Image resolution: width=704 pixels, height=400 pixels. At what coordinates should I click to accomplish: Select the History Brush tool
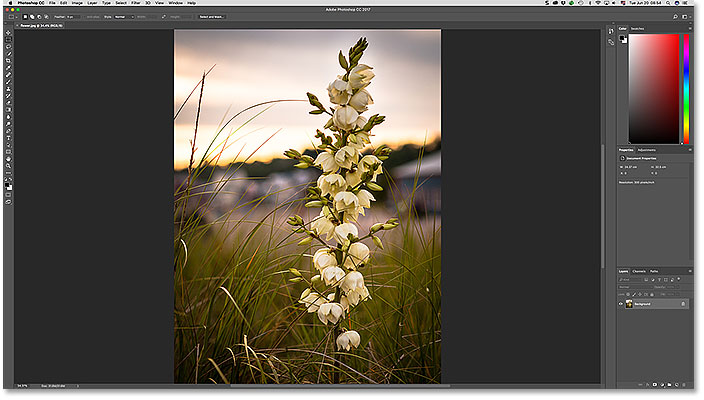[x=8, y=96]
